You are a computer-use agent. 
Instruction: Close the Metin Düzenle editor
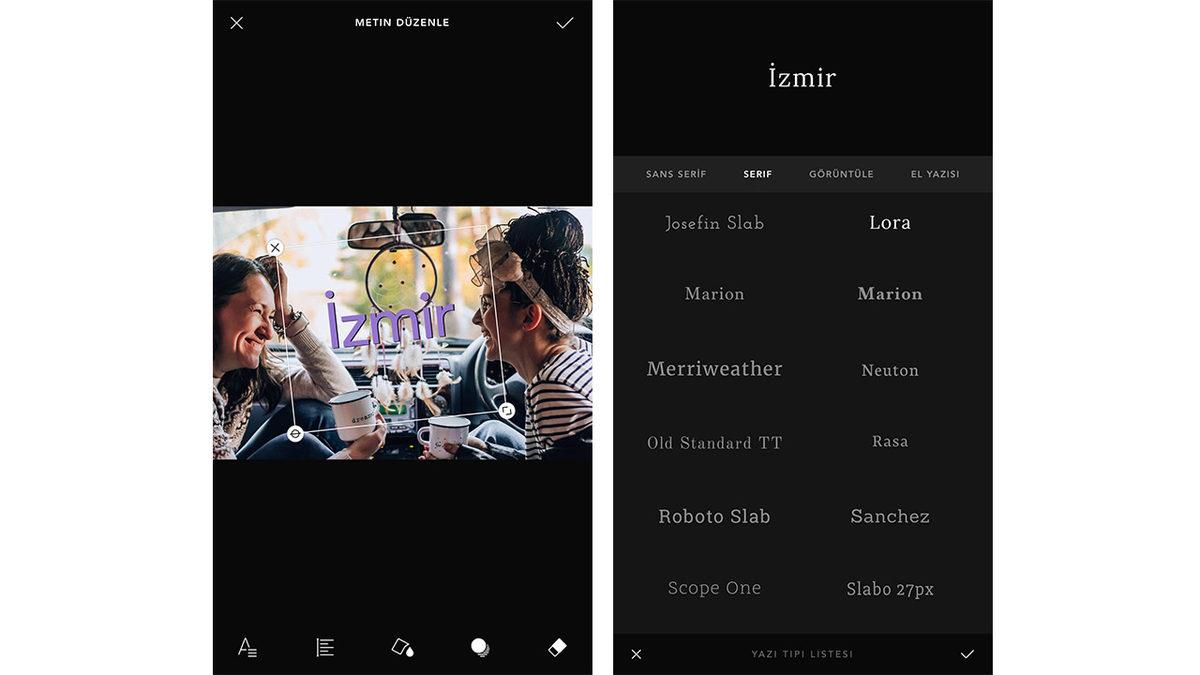coord(236,22)
